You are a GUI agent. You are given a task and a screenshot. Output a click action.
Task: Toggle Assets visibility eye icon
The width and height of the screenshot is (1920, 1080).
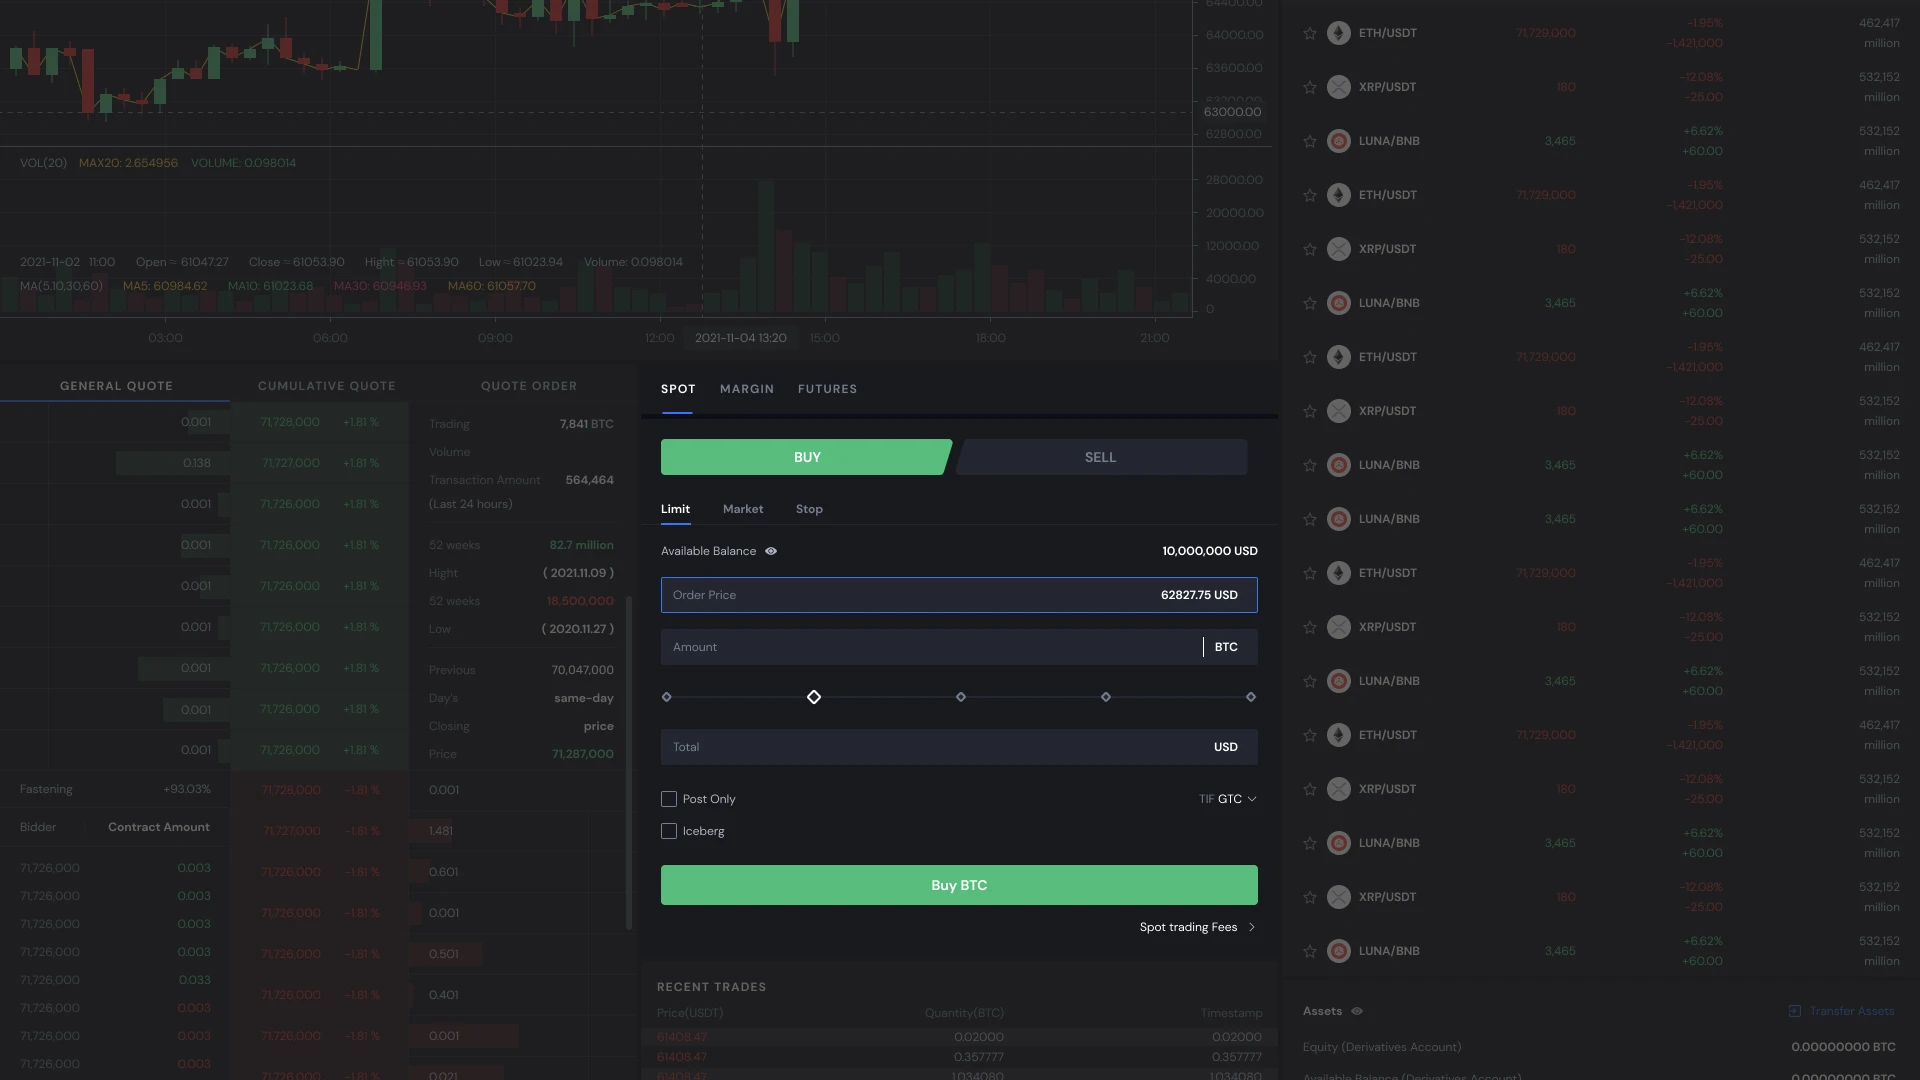point(1357,1011)
